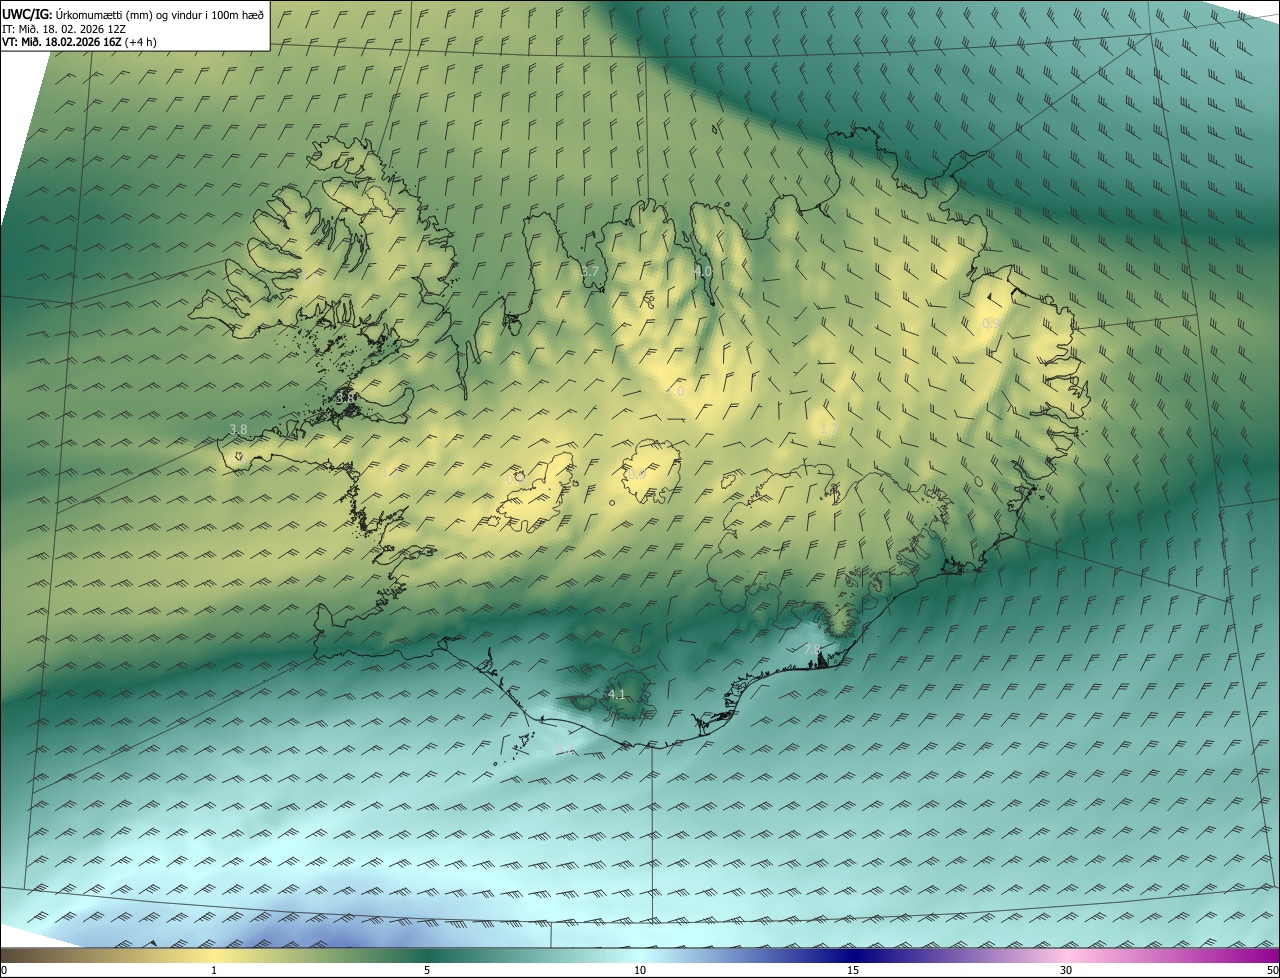Click the colorbar tick label 15
The width and height of the screenshot is (1280, 978).
(853, 970)
